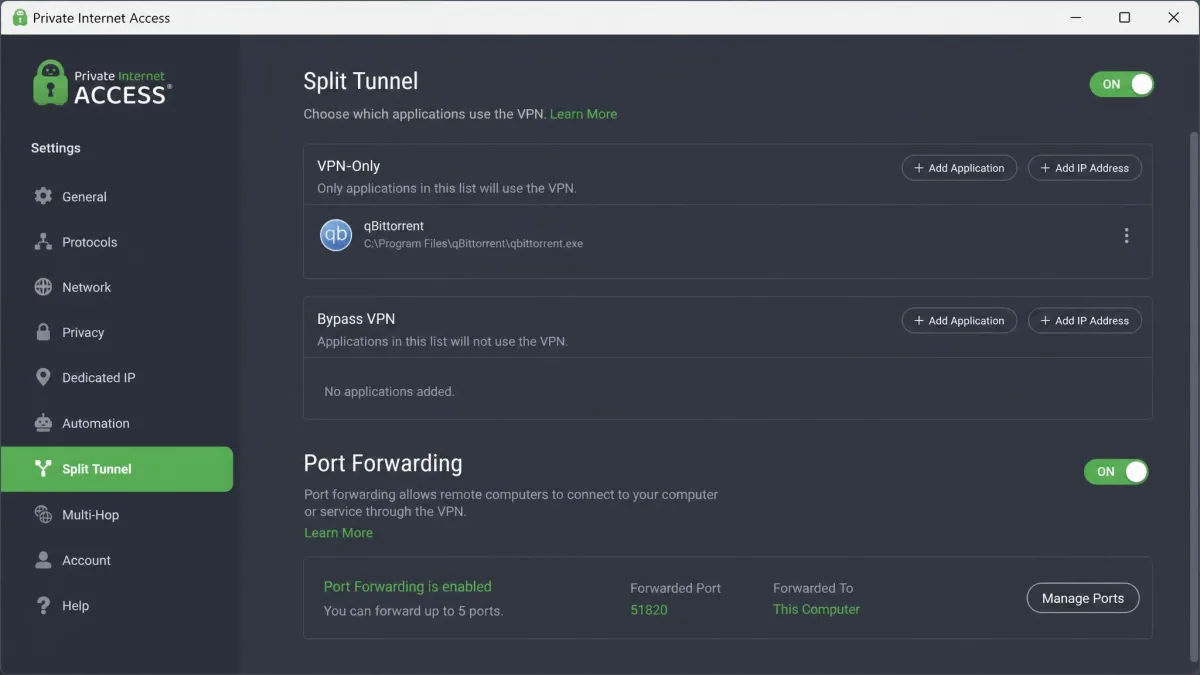Image resolution: width=1200 pixels, height=675 pixels.
Task: Turn off the Split Tunnel switch
Action: pos(1122,84)
